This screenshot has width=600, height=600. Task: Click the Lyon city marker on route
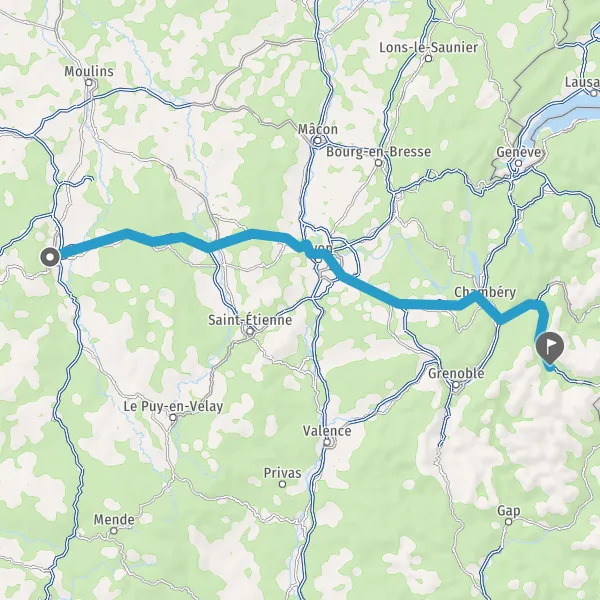[318, 260]
